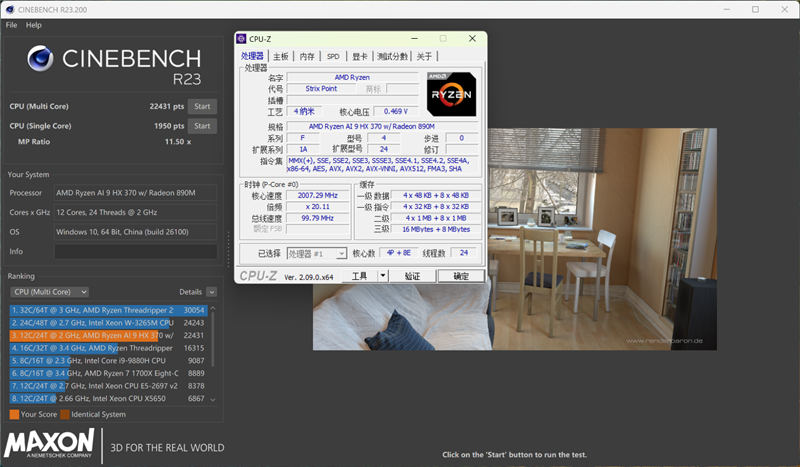The height and width of the screenshot is (467, 800).
Task: Switch to the 关于 tab in CPU-Z
Action: 424,56
